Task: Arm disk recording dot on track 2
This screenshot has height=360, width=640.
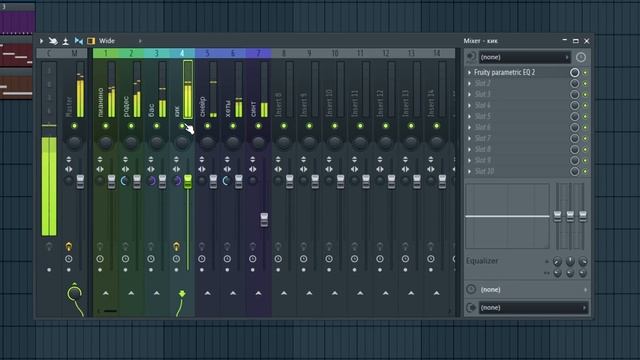Action: [125, 270]
